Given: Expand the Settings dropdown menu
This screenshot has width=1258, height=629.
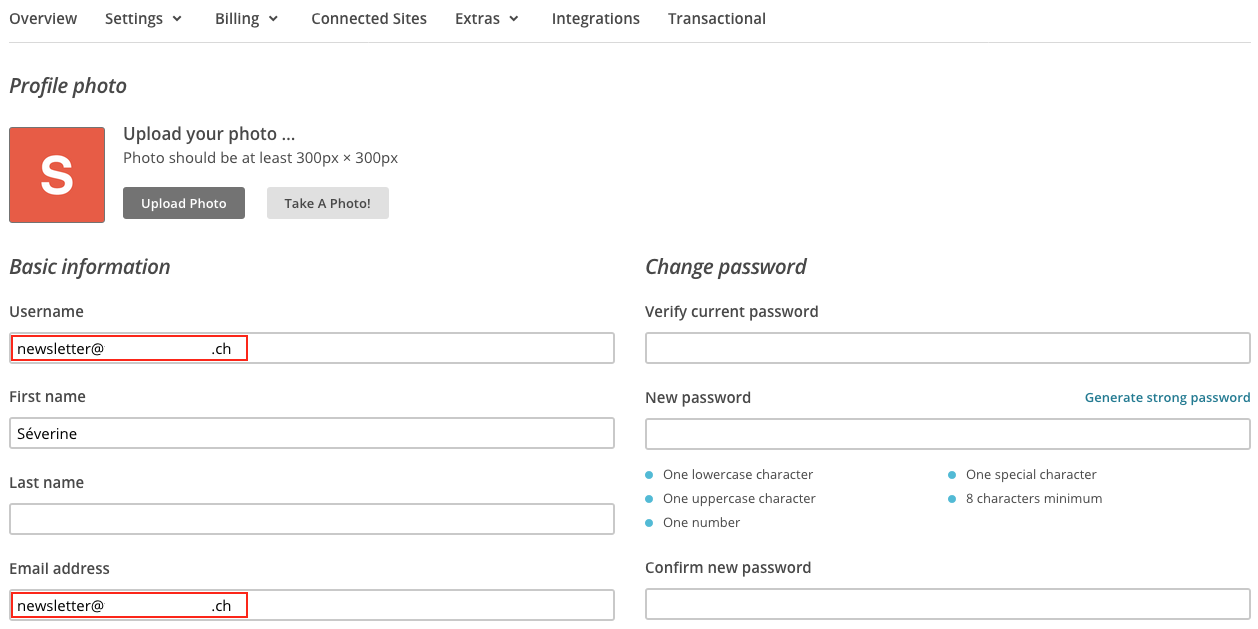Looking at the screenshot, I should point(143,19).
